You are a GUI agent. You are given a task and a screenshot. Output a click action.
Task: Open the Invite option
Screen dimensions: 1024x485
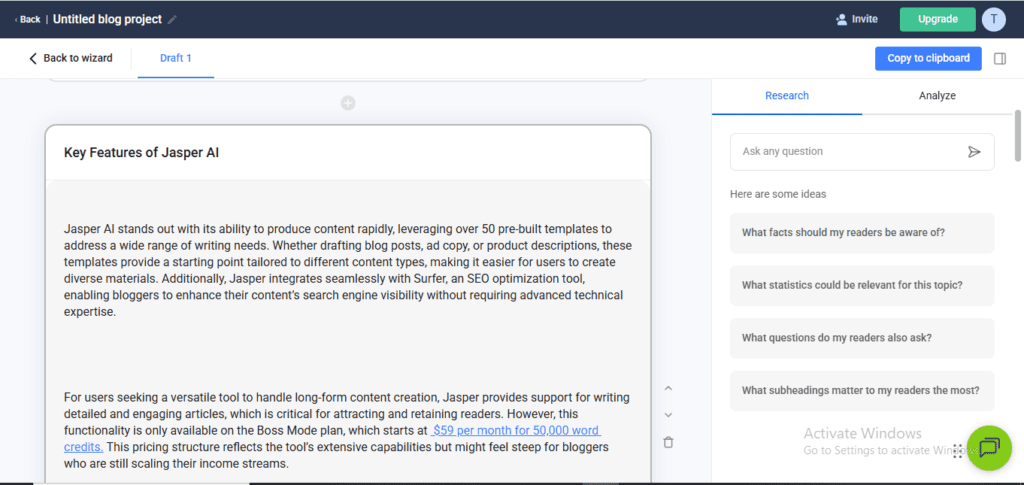click(856, 20)
